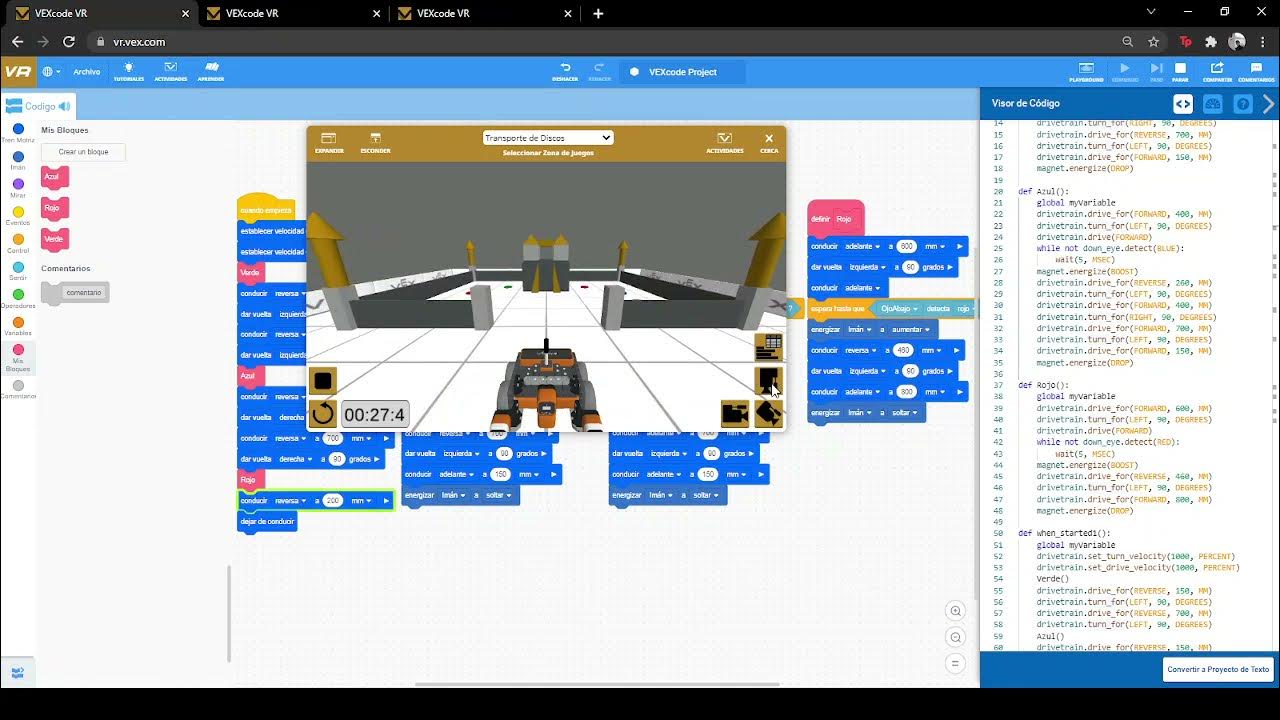Select Tren Motriz block category
The width and height of the screenshot is (1280, 720).
tap(18, 133)
